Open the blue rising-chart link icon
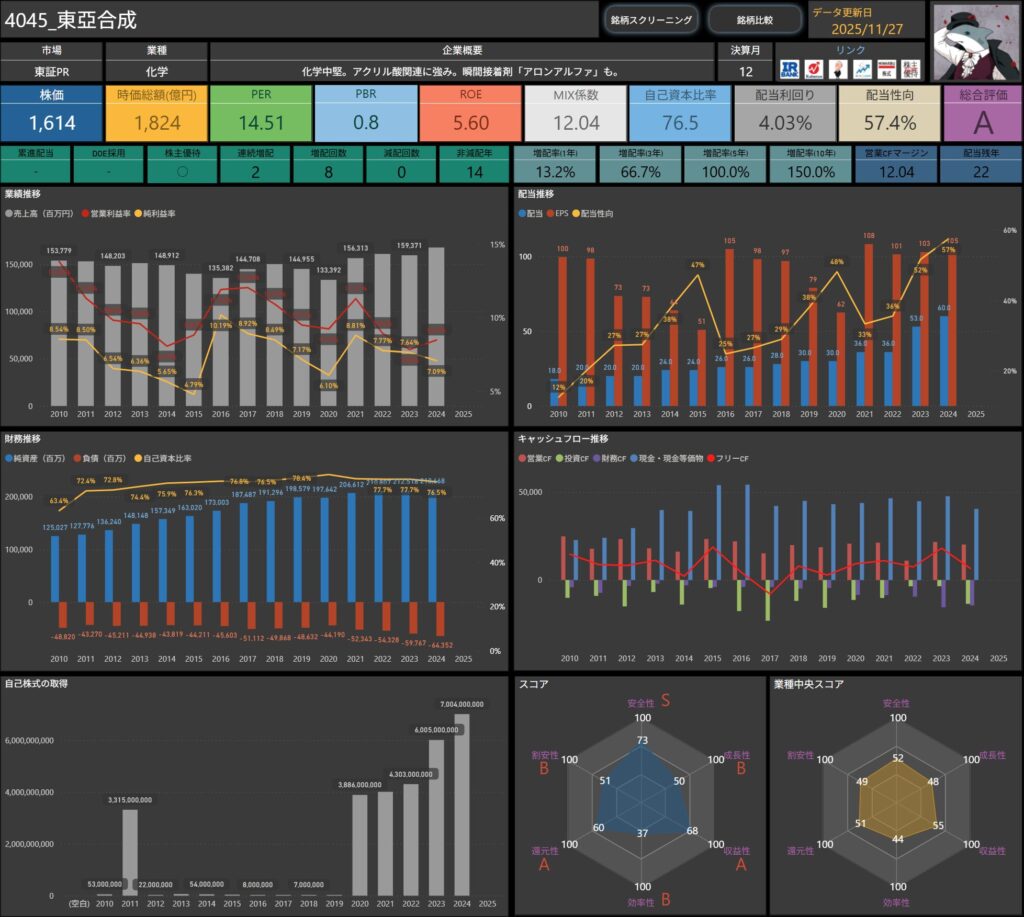The height and width of the screenshot is (917, 1024). tap(862, 69)
